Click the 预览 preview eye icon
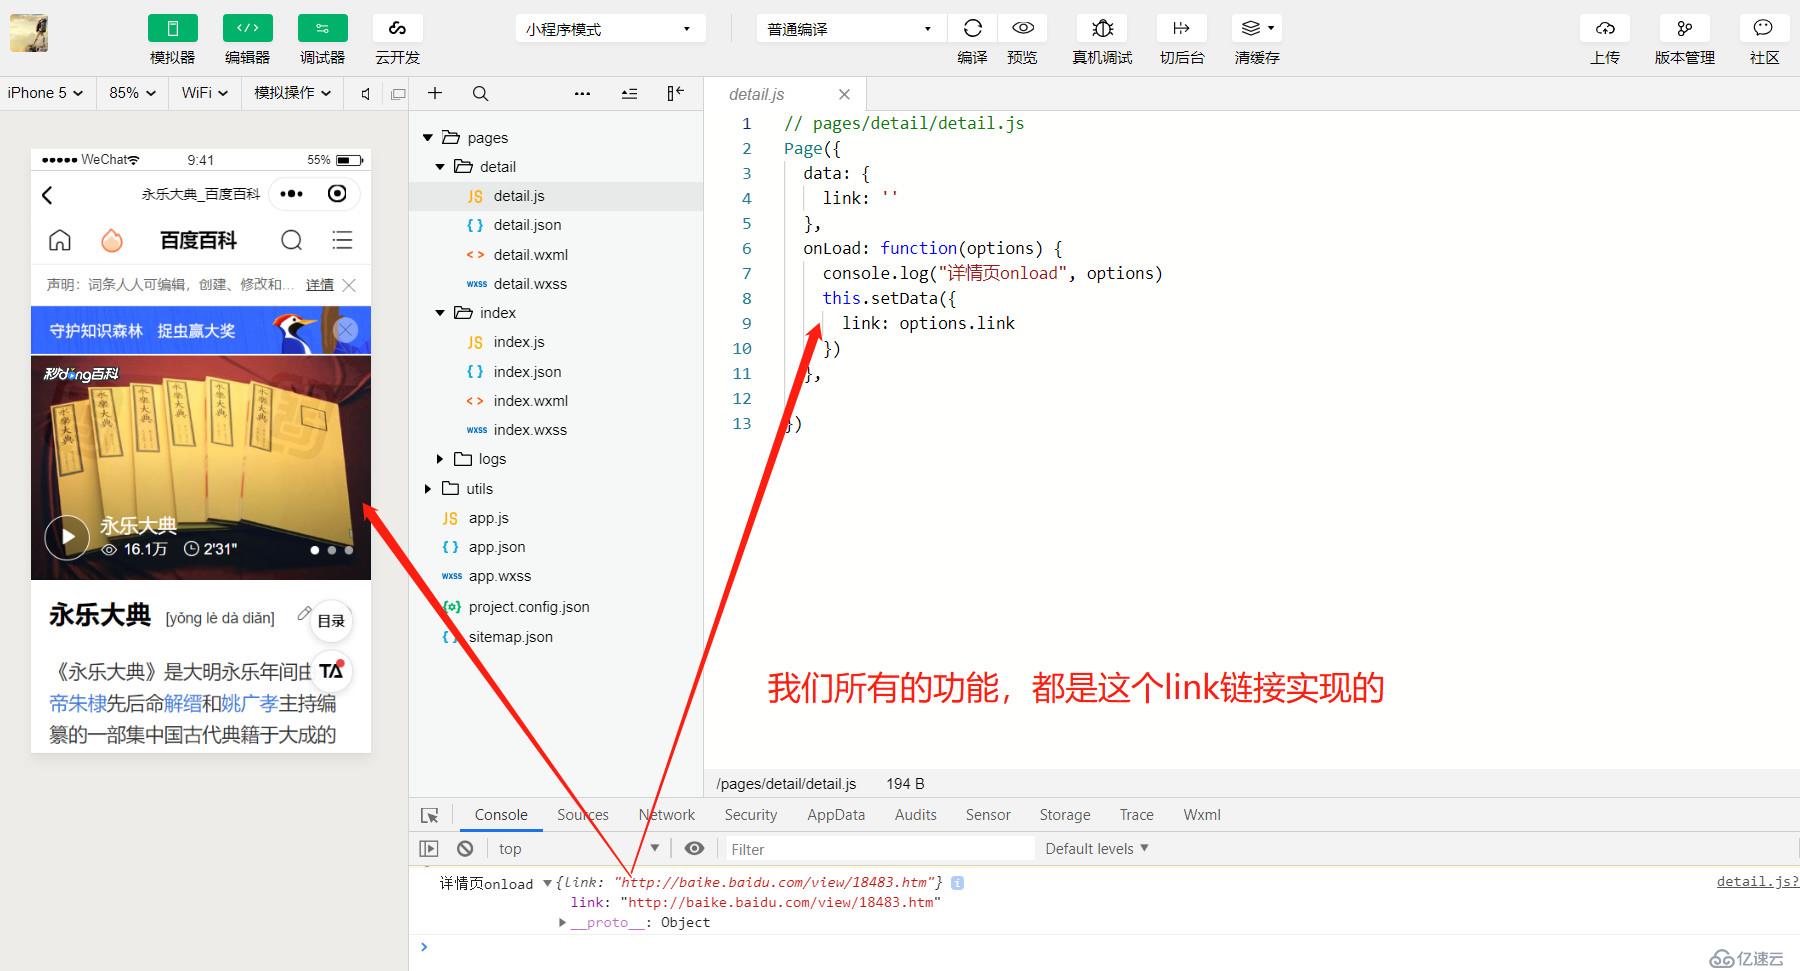 pyautogui.click(x=1022, y=28)
